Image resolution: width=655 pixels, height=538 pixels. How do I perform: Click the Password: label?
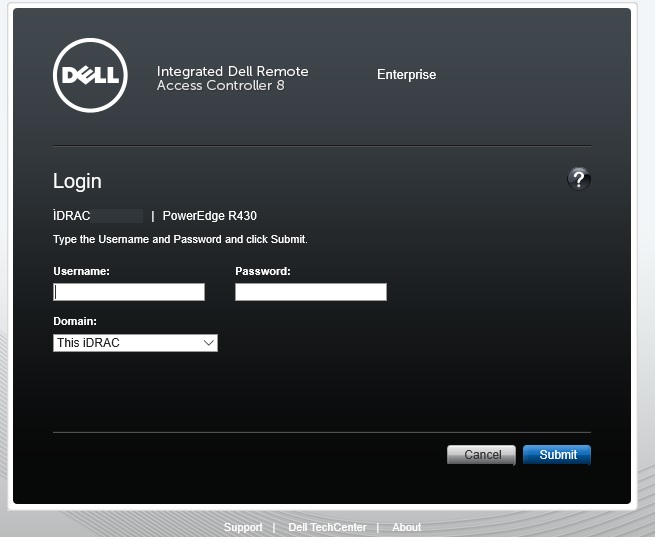(263, 271)
